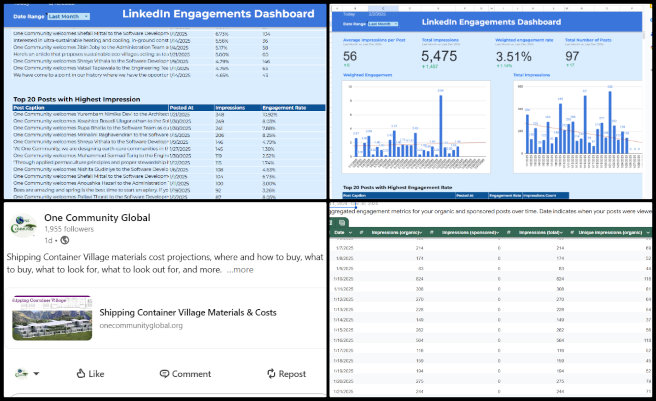This screenshot has height=401, width=656.
Task: Select the Total Impressions bar chart
Action: pos(578,127)
